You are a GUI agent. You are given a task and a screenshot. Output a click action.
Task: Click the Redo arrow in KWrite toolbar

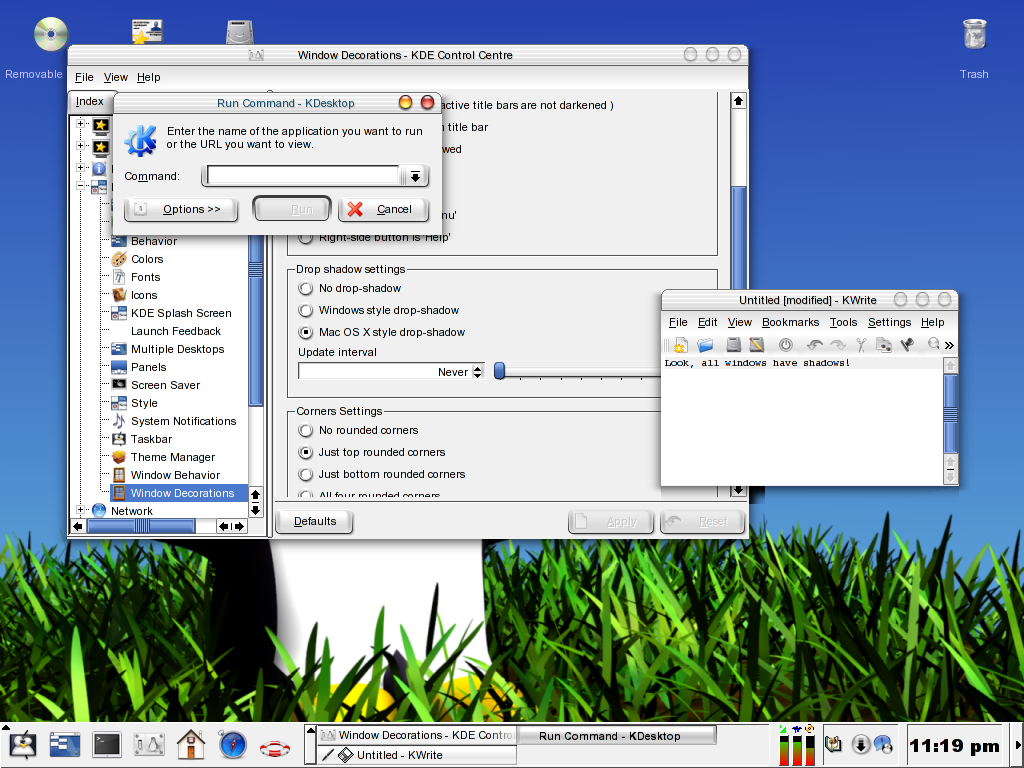point(838,345)
